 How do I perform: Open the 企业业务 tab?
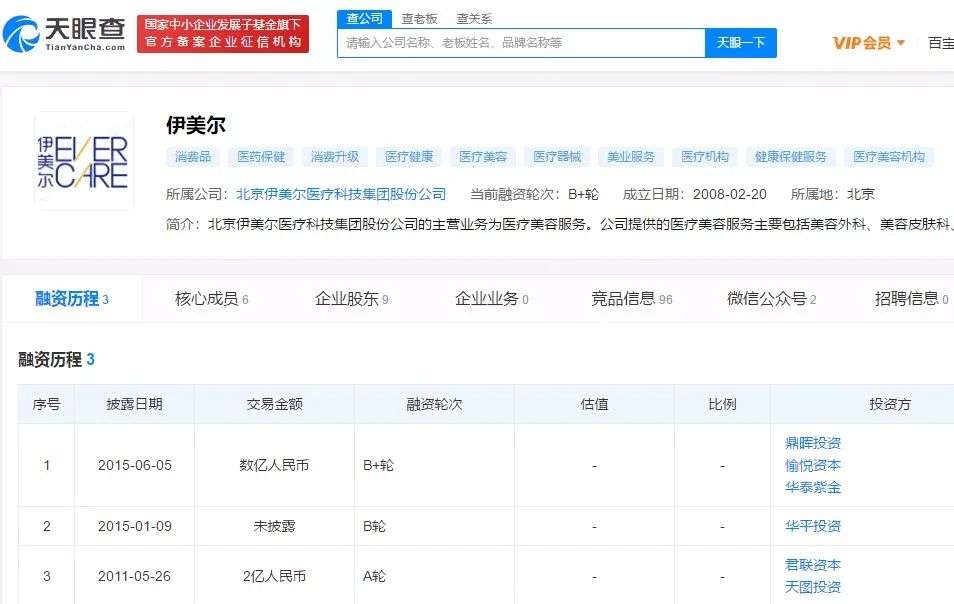(x=492, y=299)
